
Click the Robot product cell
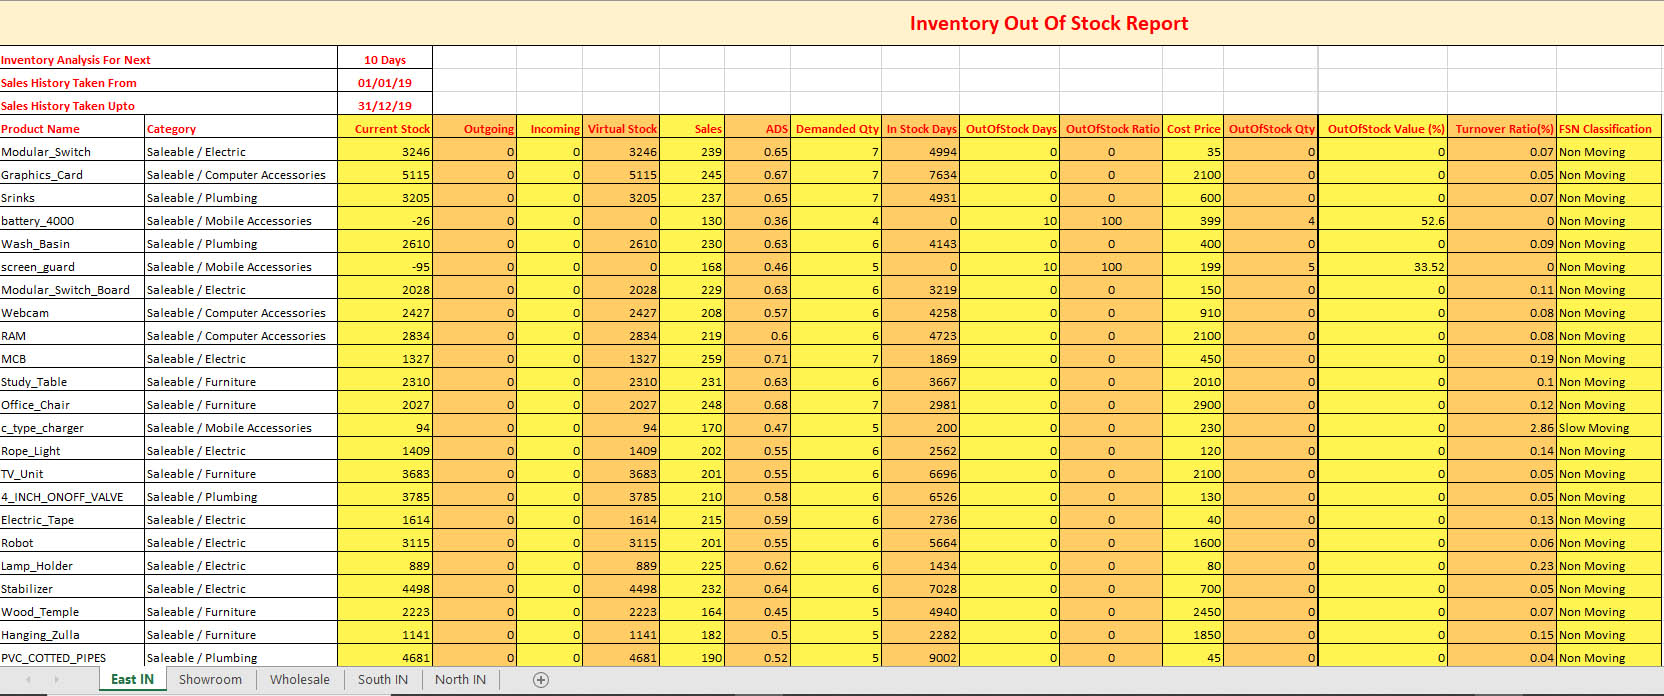(72, 541)
